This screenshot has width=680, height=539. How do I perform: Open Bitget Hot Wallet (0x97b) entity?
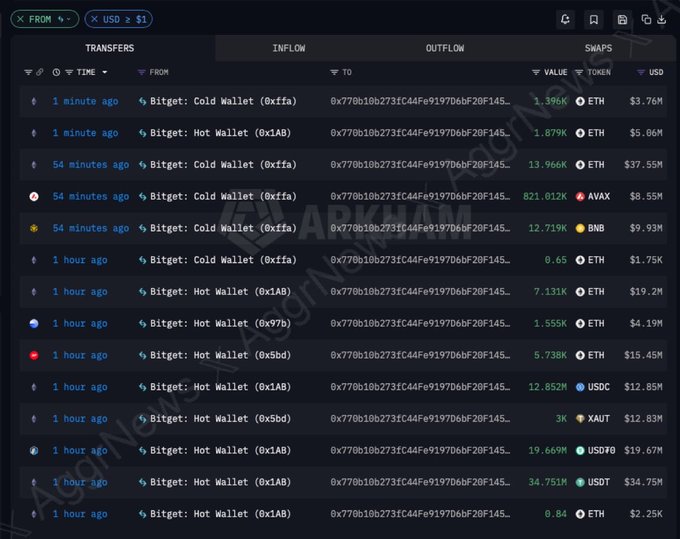point(220,323)
